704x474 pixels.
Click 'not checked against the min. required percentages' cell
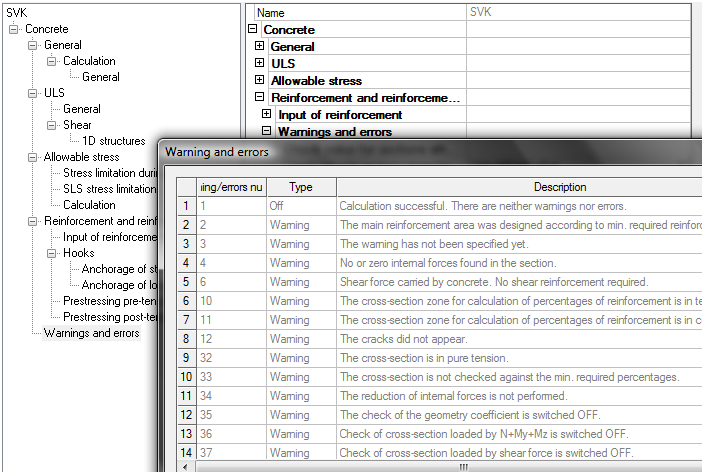coord(519,377)
